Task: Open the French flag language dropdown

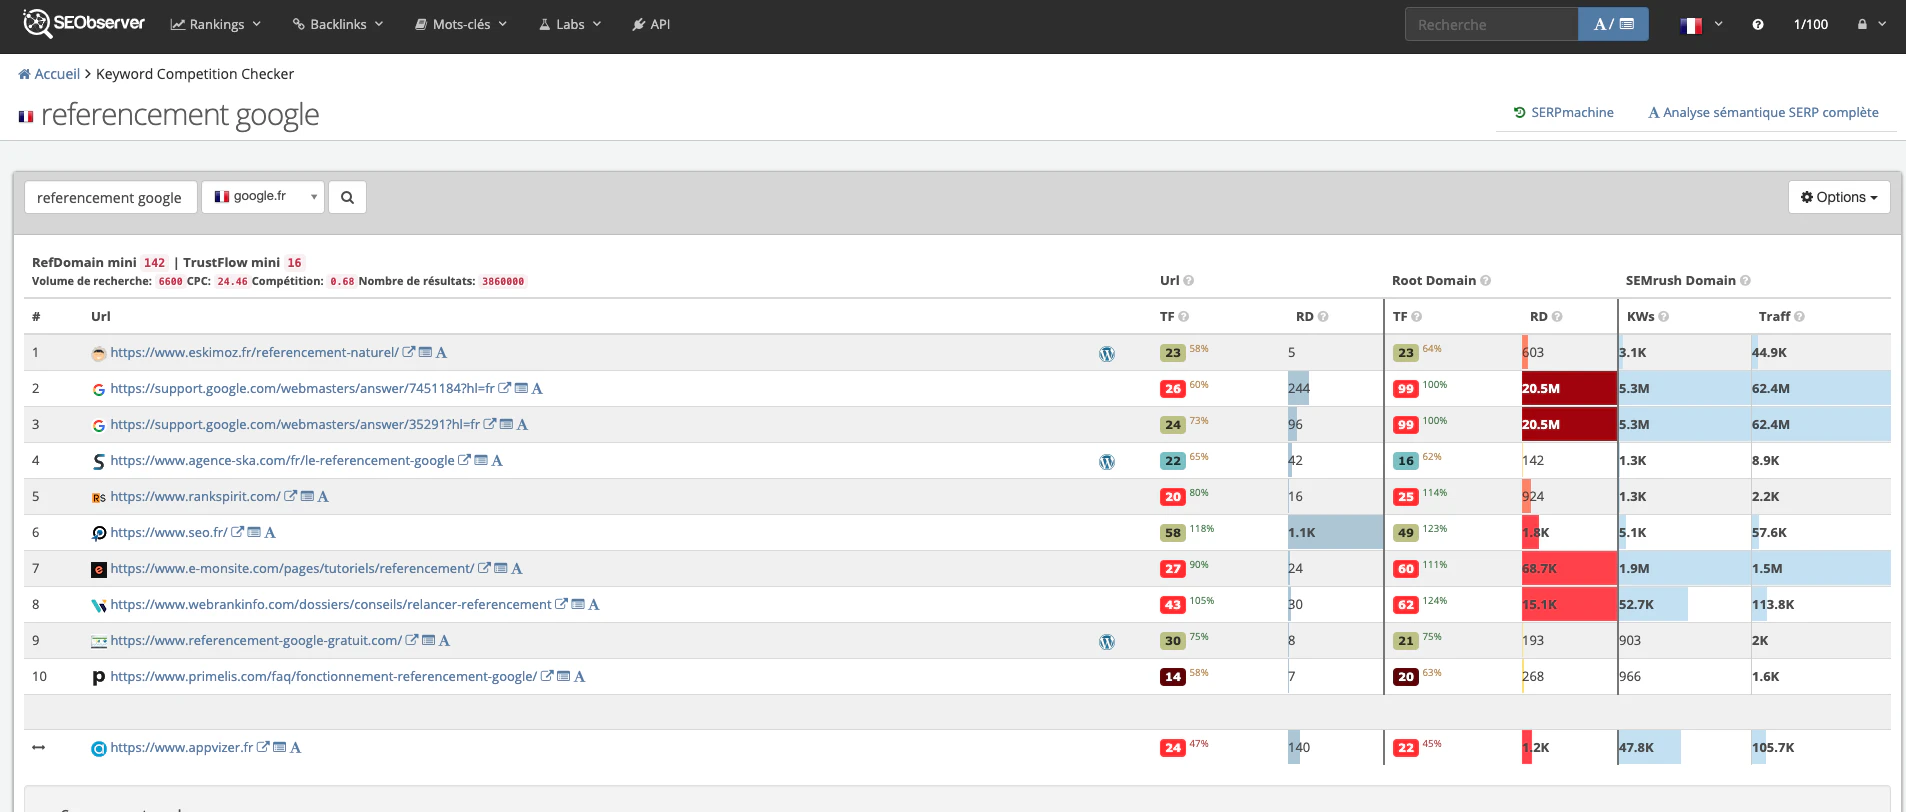Action: click(x=1701, y=24)
